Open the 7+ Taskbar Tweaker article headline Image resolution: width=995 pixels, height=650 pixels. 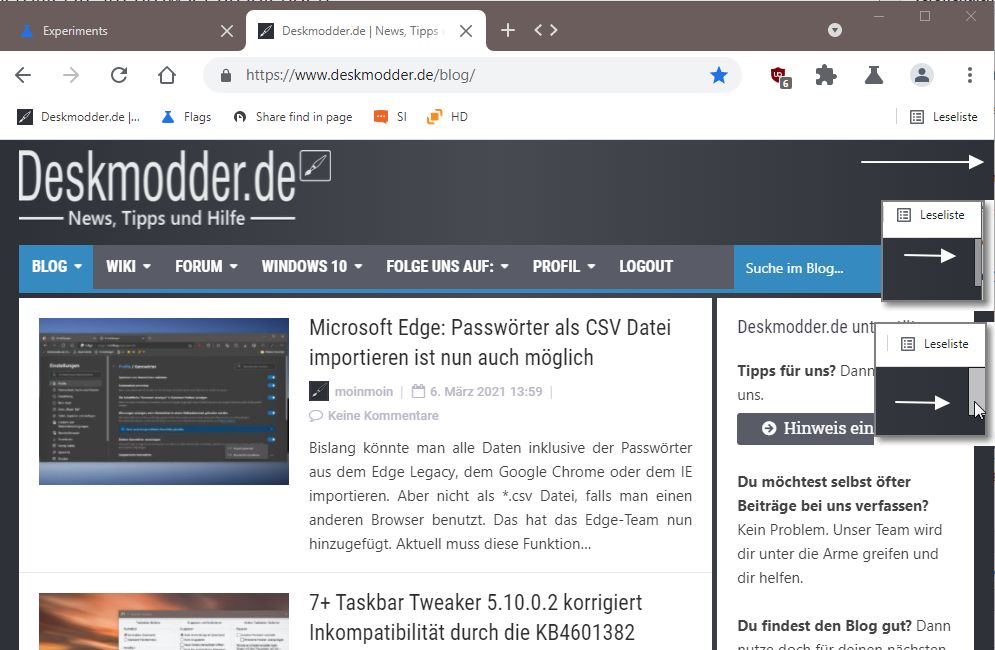(476, 617)
